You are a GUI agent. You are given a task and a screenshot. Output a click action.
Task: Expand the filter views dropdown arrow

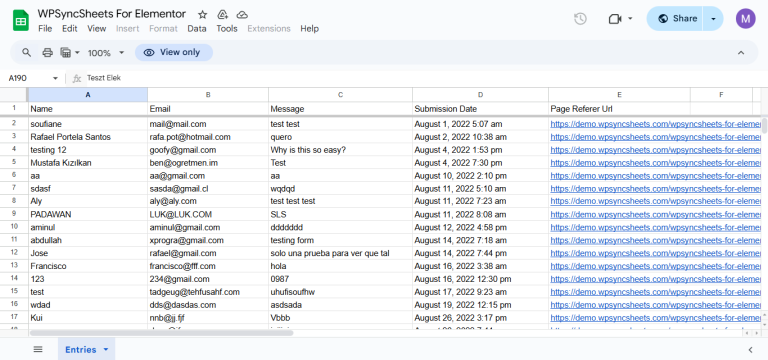(77, 52)
